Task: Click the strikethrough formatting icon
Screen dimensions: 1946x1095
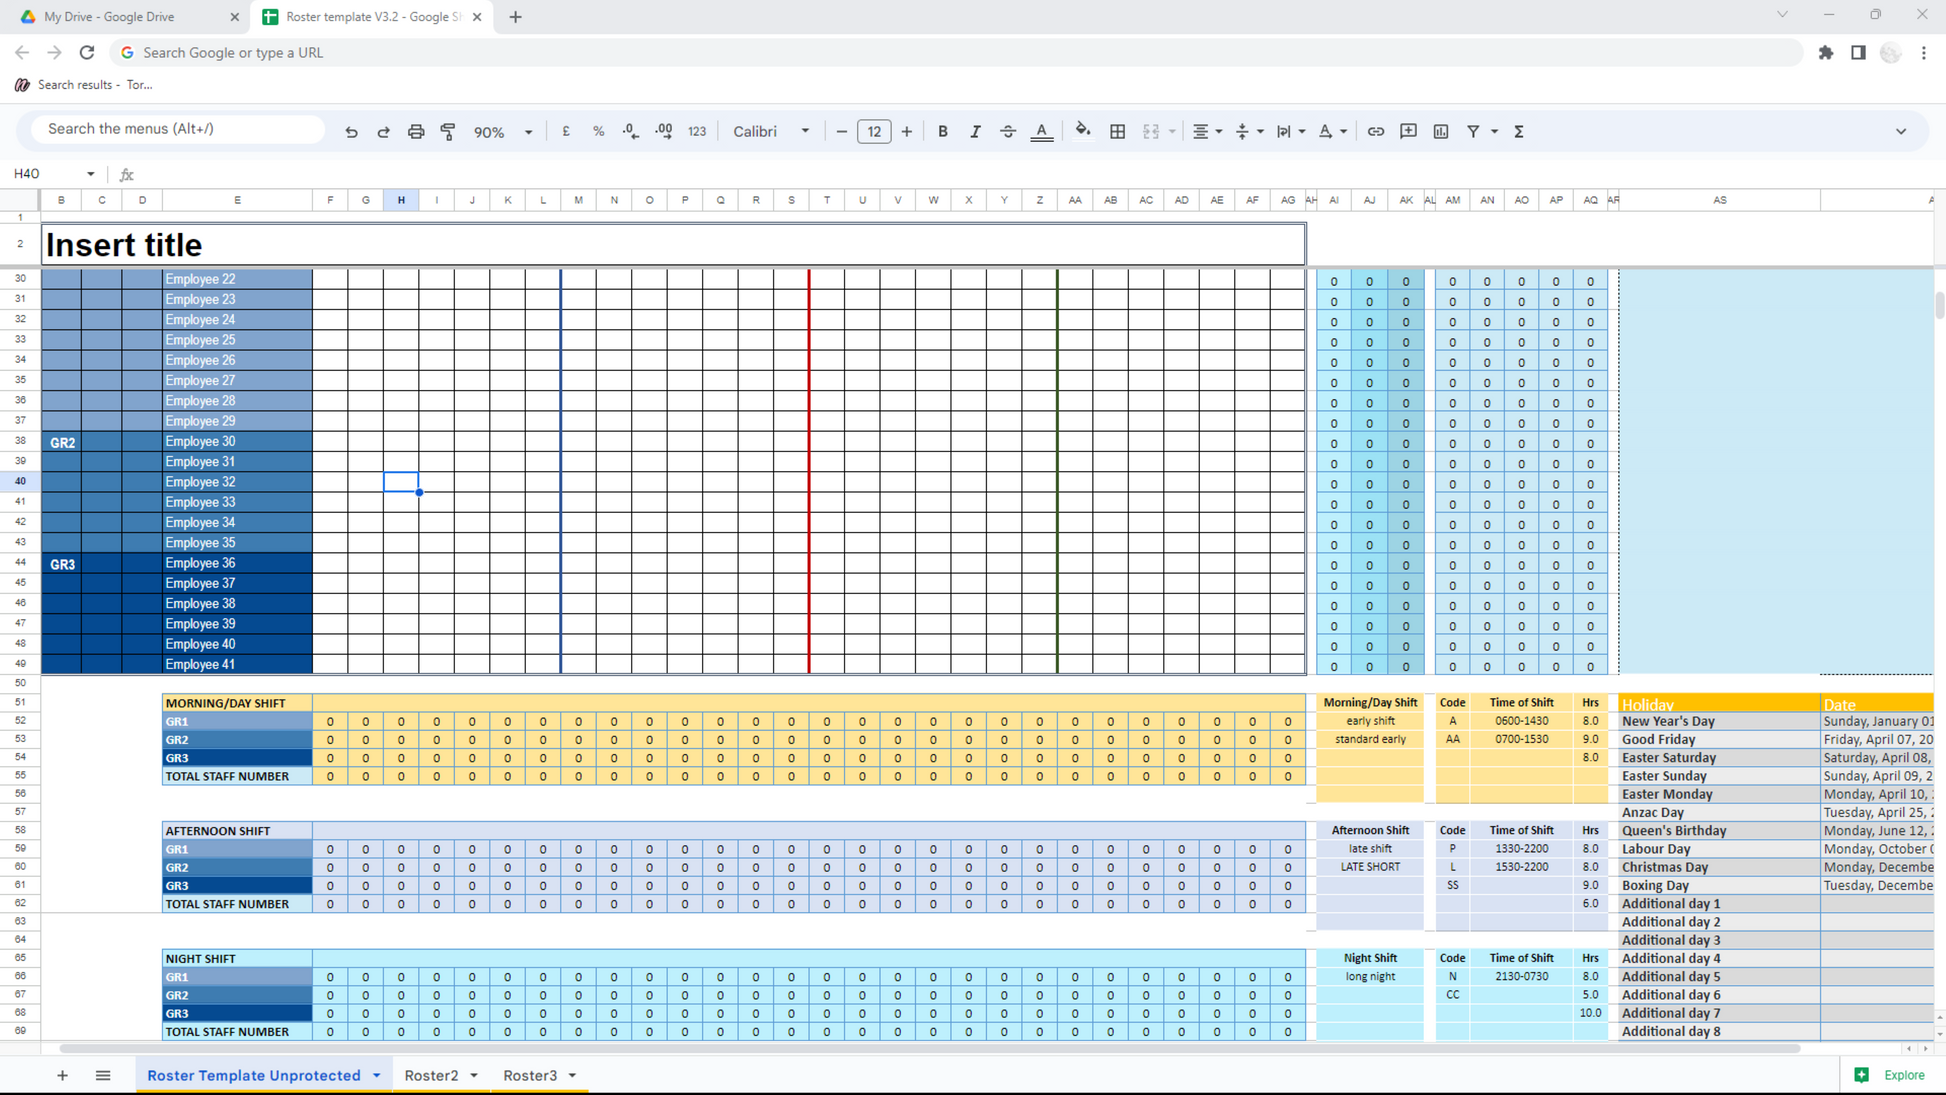Action: [1008, 132]
